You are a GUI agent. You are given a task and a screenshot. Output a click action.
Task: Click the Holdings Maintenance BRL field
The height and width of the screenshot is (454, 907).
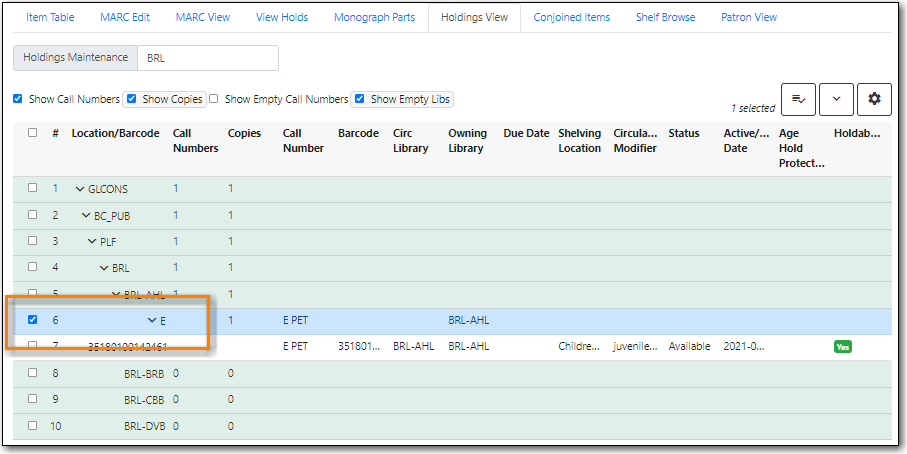point(207,58)
